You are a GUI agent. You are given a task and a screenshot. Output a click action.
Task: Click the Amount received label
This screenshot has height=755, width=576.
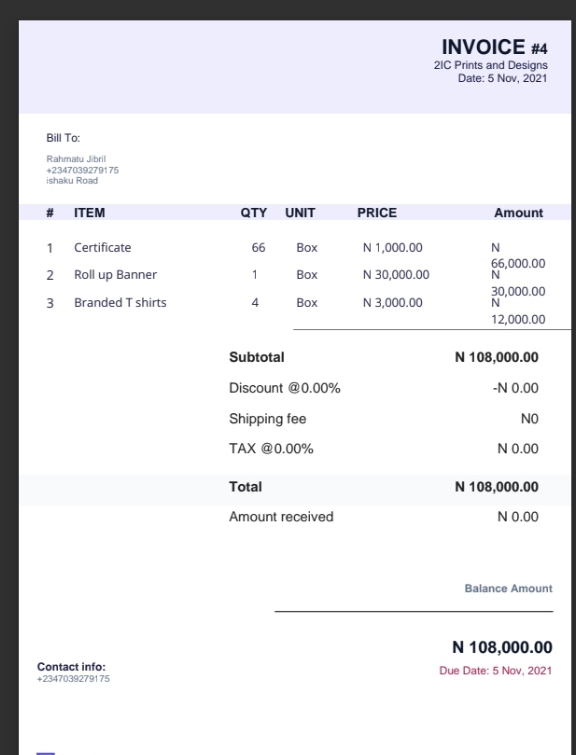(x=281, y=517)
